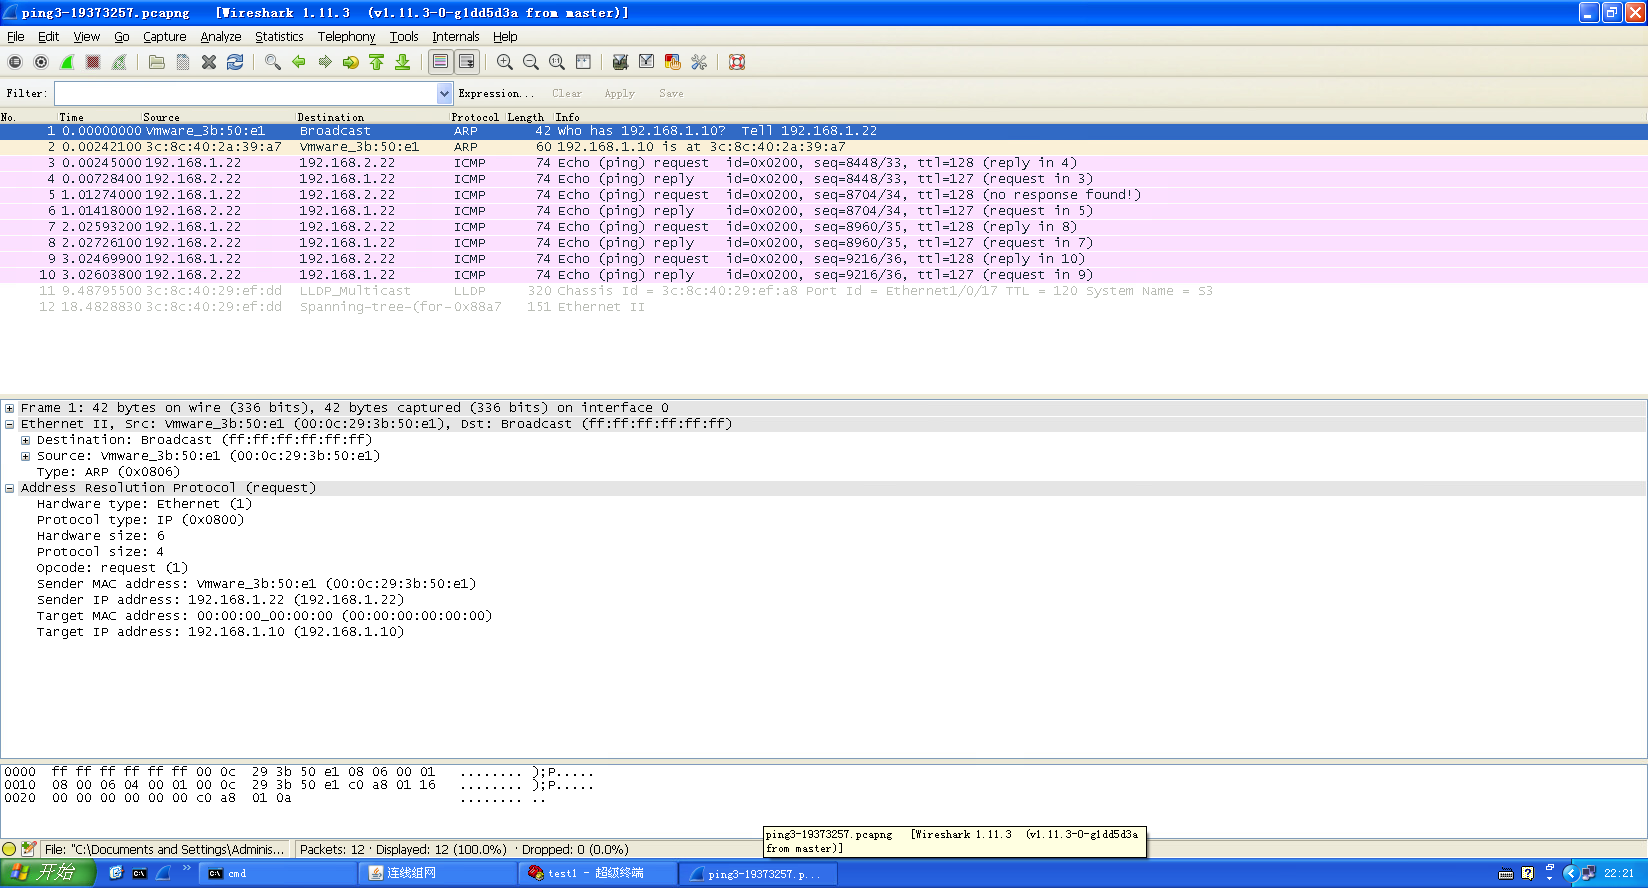
Task: Go back in packet history
Action: point(299,62)
